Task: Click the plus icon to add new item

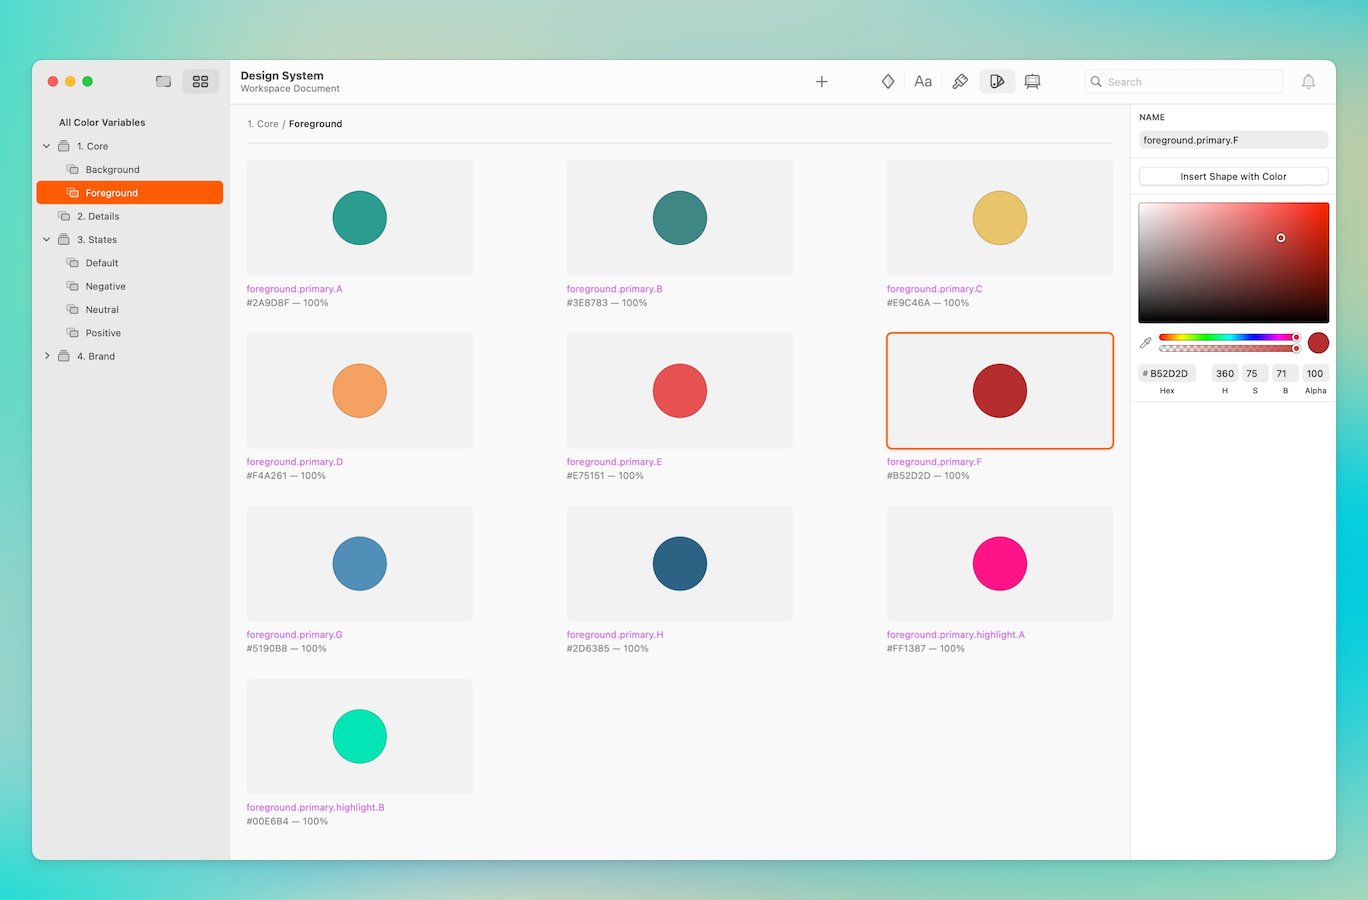Action: pos(821,81)
